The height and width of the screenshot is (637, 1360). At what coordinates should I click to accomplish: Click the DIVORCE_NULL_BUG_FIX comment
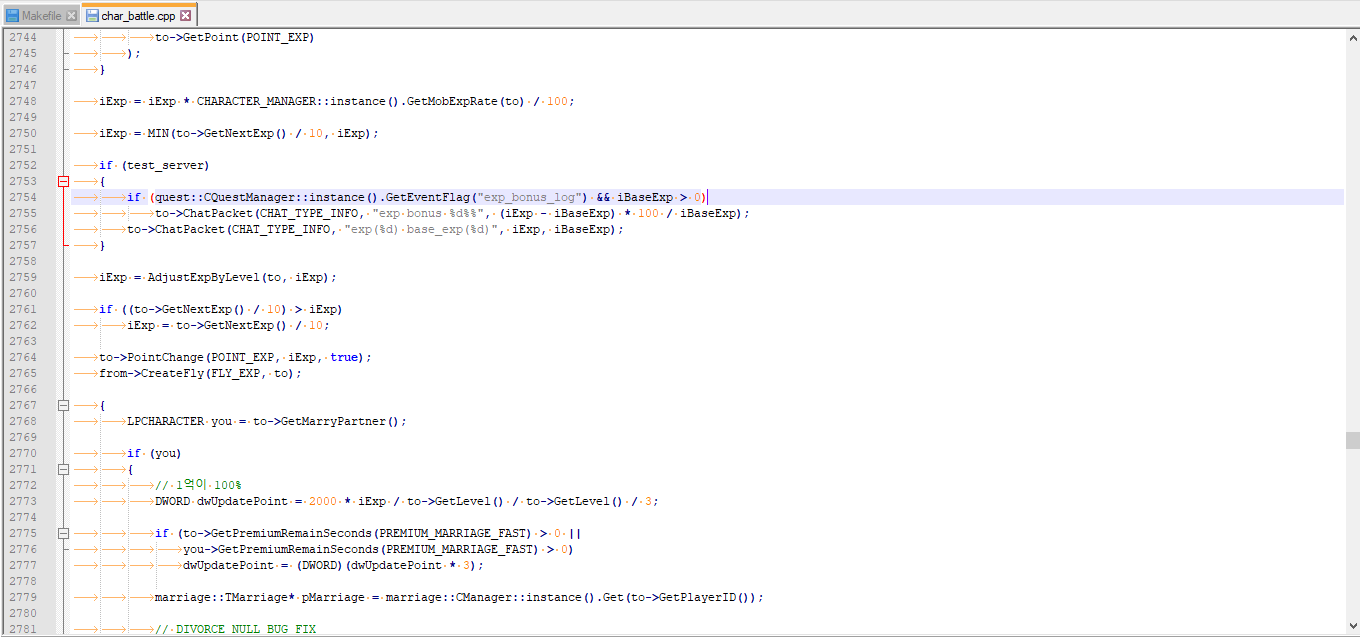(x=236, y=629)
